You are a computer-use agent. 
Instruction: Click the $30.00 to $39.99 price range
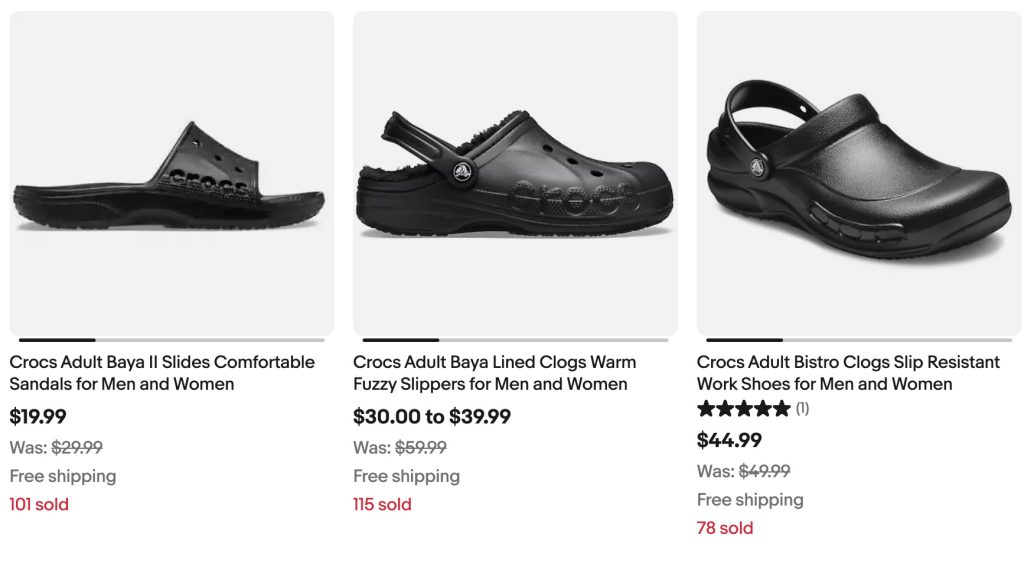(432, 417)
